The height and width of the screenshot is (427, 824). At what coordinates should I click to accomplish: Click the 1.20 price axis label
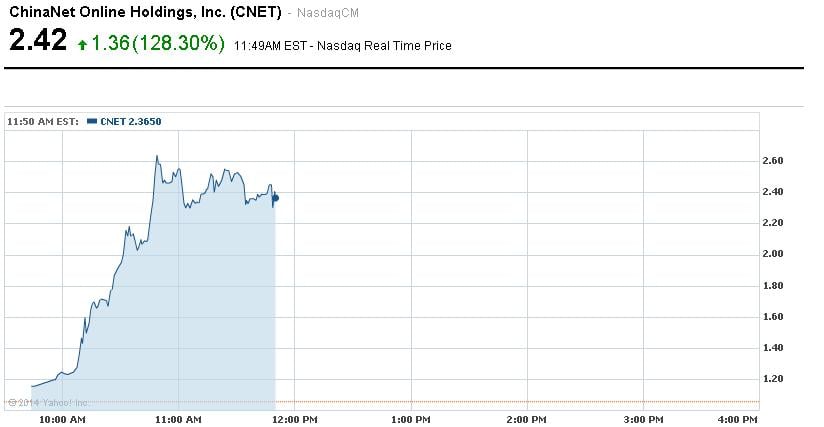pyautogui.click(x=772, y=379)
